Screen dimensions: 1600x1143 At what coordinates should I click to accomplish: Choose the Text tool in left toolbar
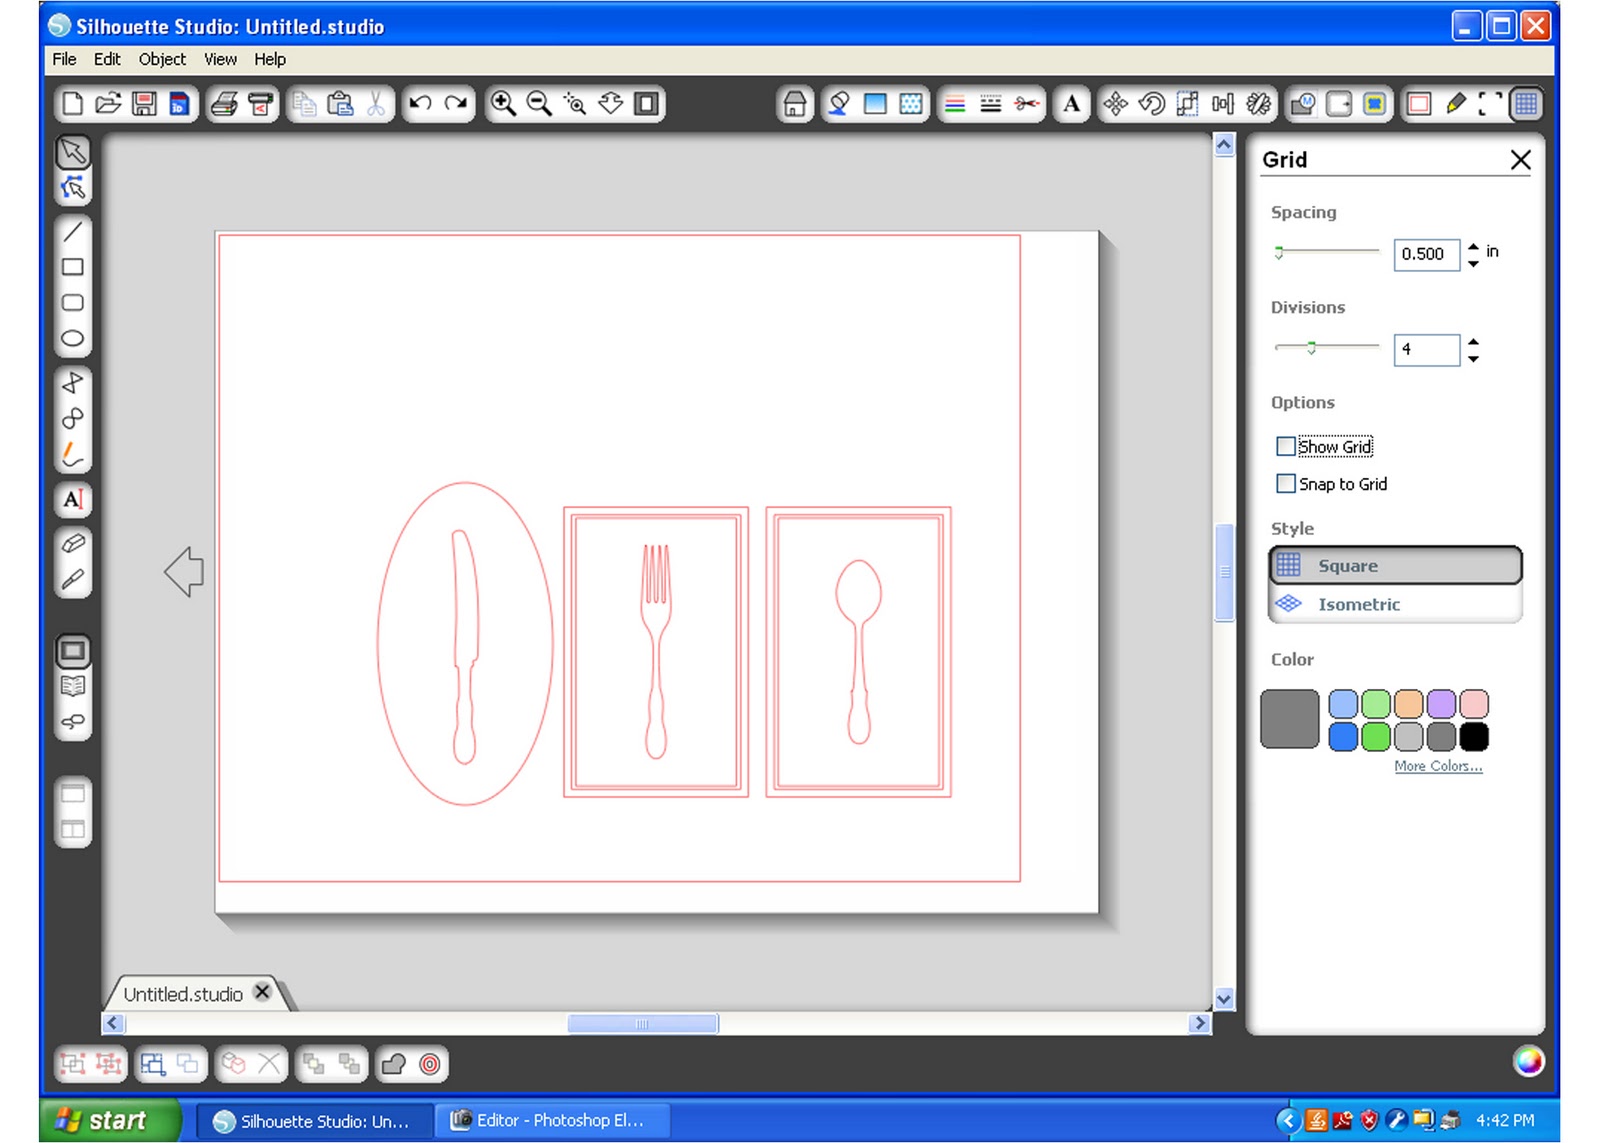coord(73,499)
